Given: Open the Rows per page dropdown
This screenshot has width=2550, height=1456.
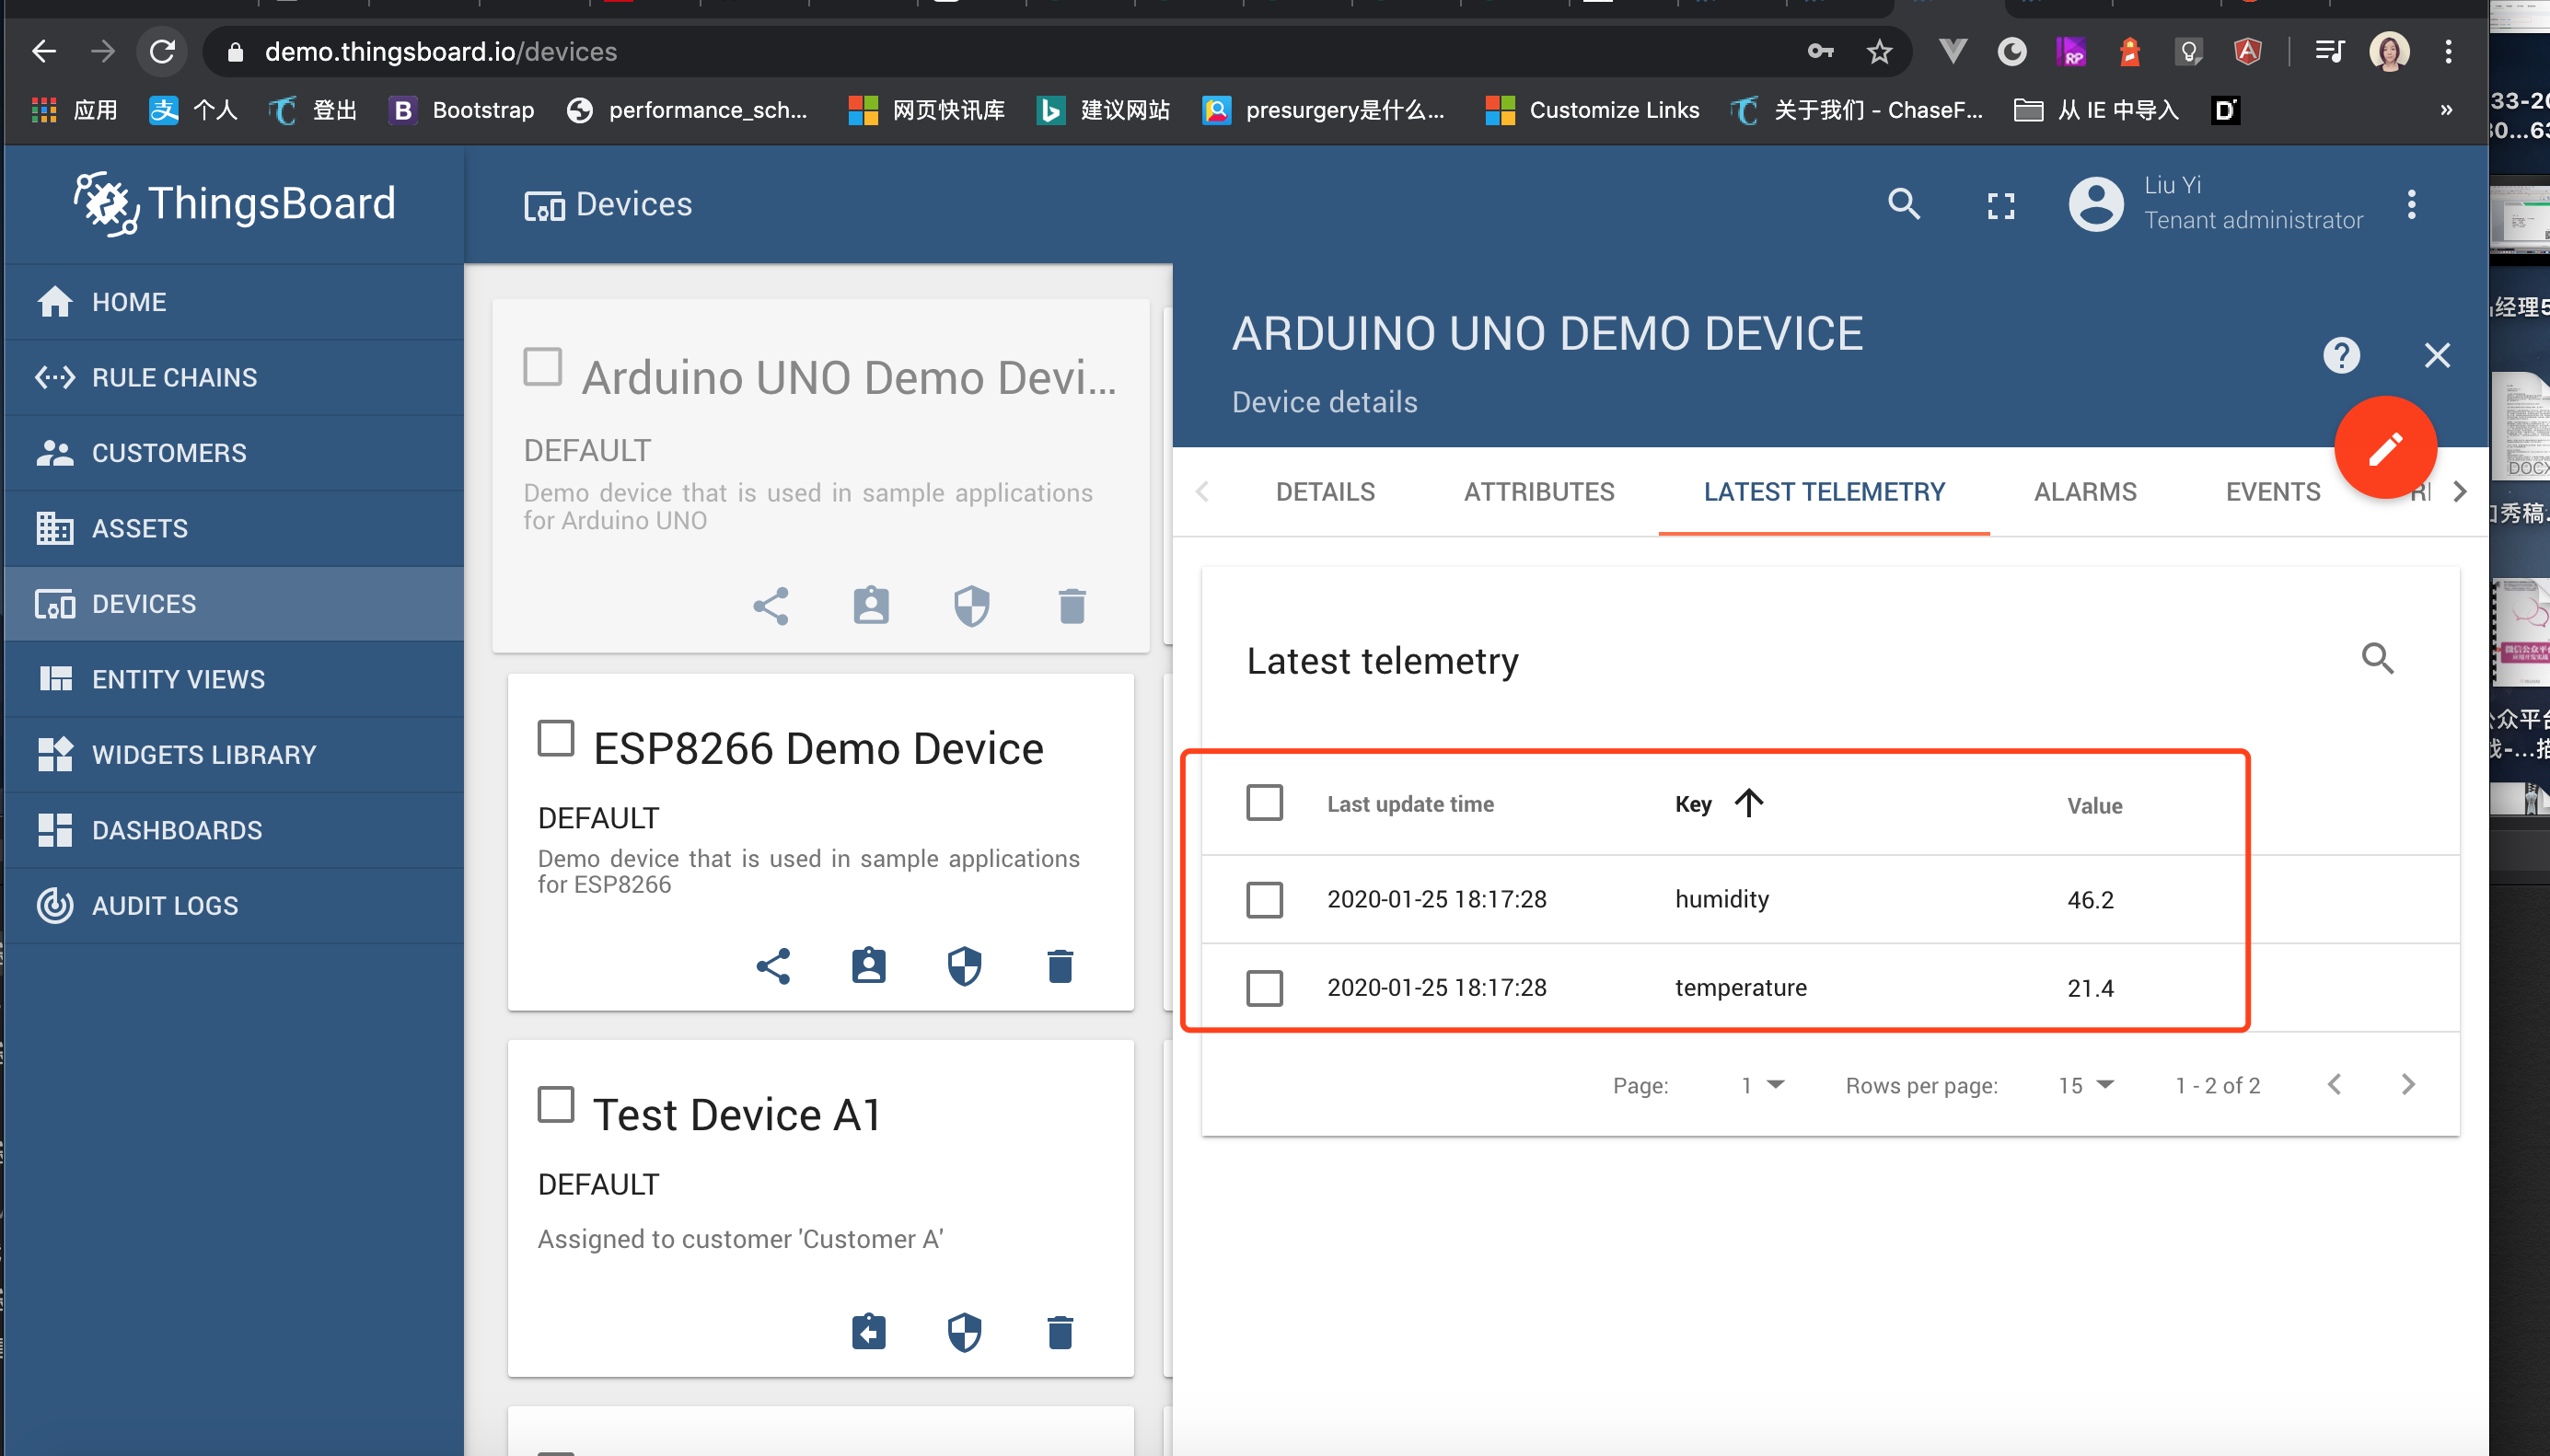Looking at the screenshot, I should 2085,1085.
